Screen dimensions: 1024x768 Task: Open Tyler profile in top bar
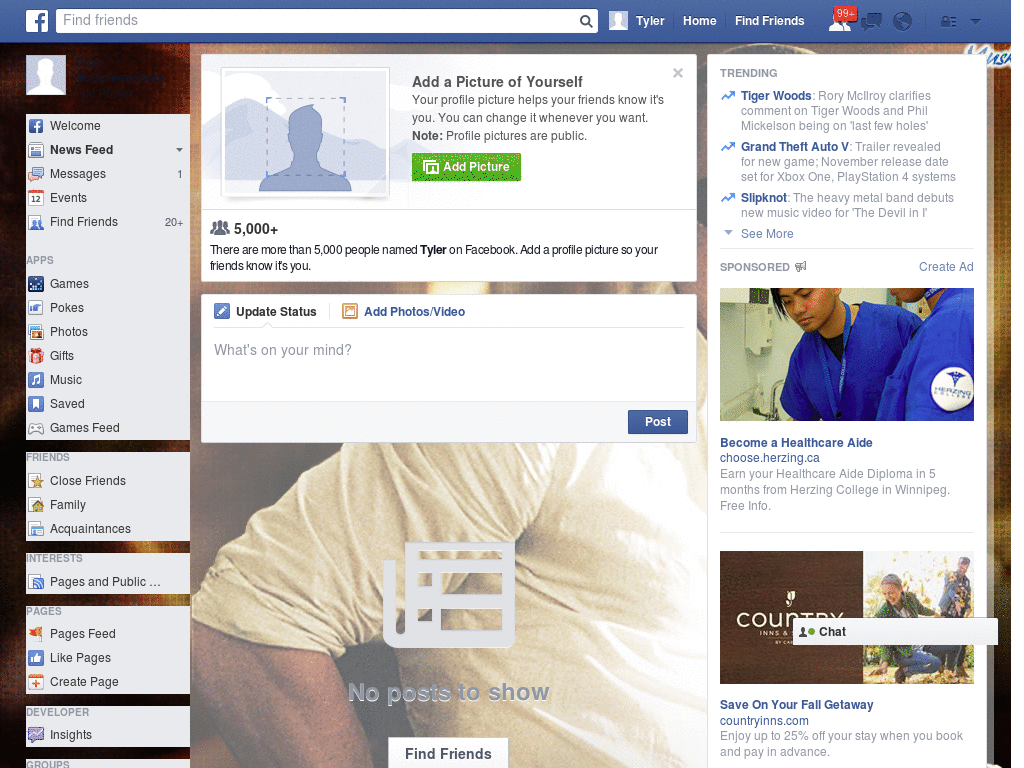[x=637, y=21]
